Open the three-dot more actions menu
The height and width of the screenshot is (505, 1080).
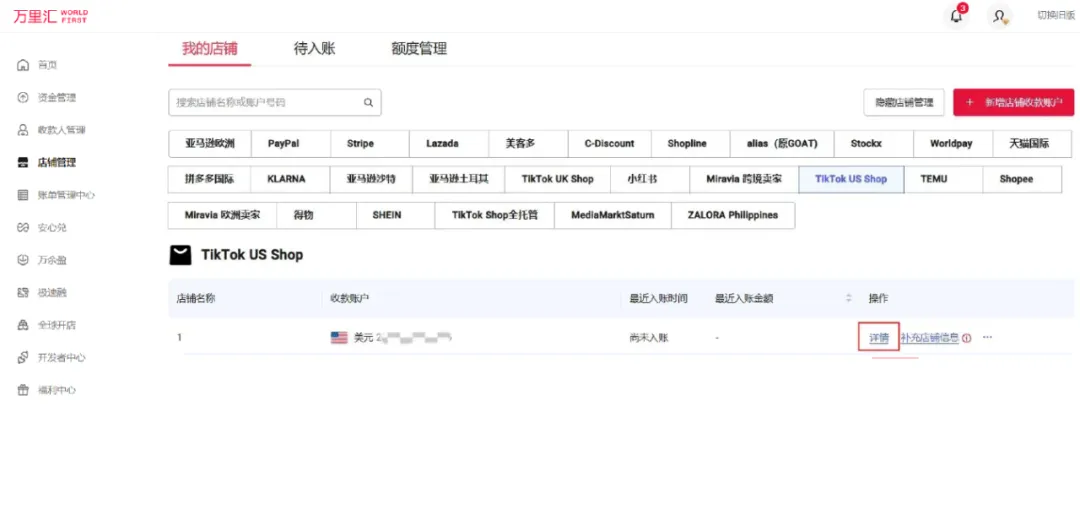click(987, 338)
